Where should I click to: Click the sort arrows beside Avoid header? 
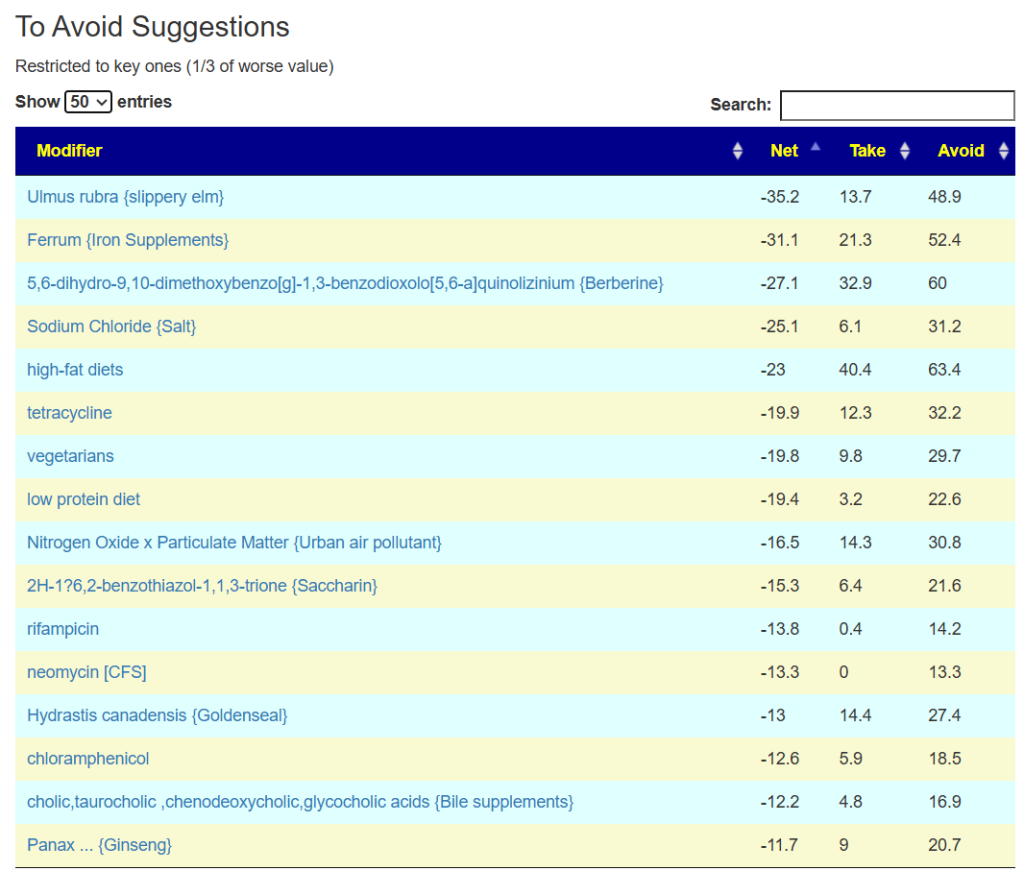click(x=1004, y=151)
